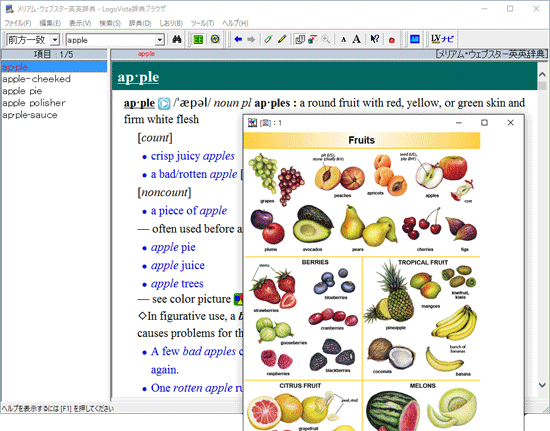Click example 'apple juice'

coord(177,265)
